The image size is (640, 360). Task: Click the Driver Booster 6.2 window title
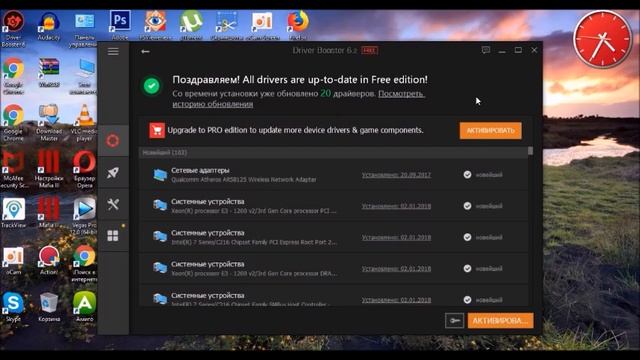tap(324, 51)
